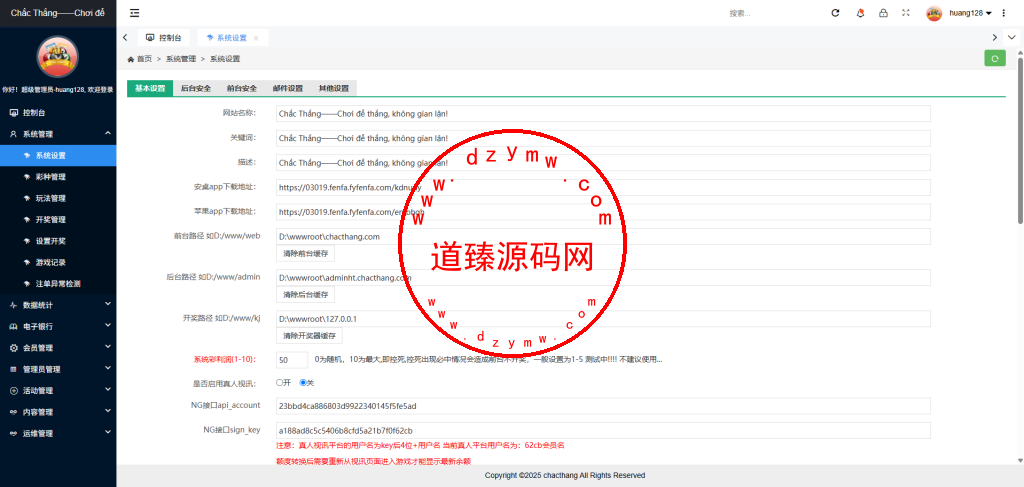This screenshot has height=487, width=1024.
Task: Click the large sidebar profile avatar
Action: click(x=57, y=57)
